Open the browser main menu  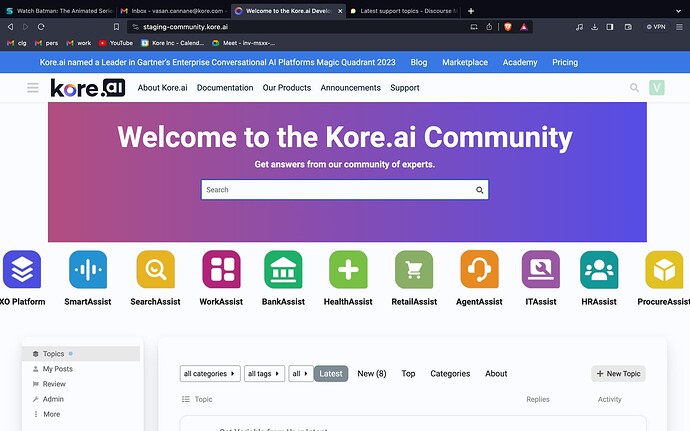[x=679, y=27]
